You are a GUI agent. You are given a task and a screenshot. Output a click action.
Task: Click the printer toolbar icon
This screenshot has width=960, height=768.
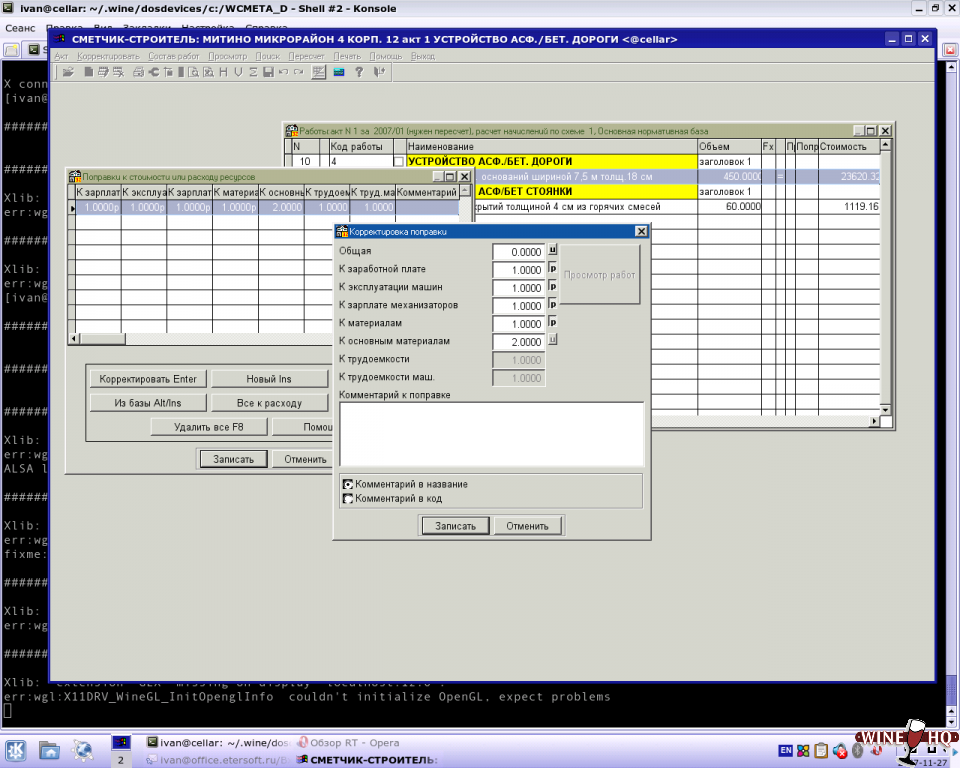138,72
